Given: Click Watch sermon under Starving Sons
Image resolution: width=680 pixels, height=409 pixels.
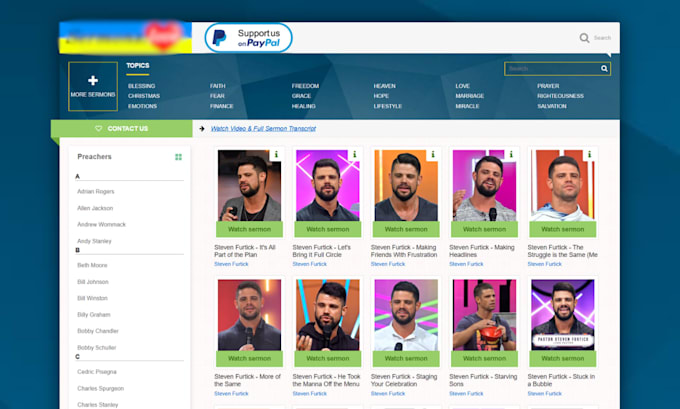Looking at the screenshot, I should click(484, 358).
